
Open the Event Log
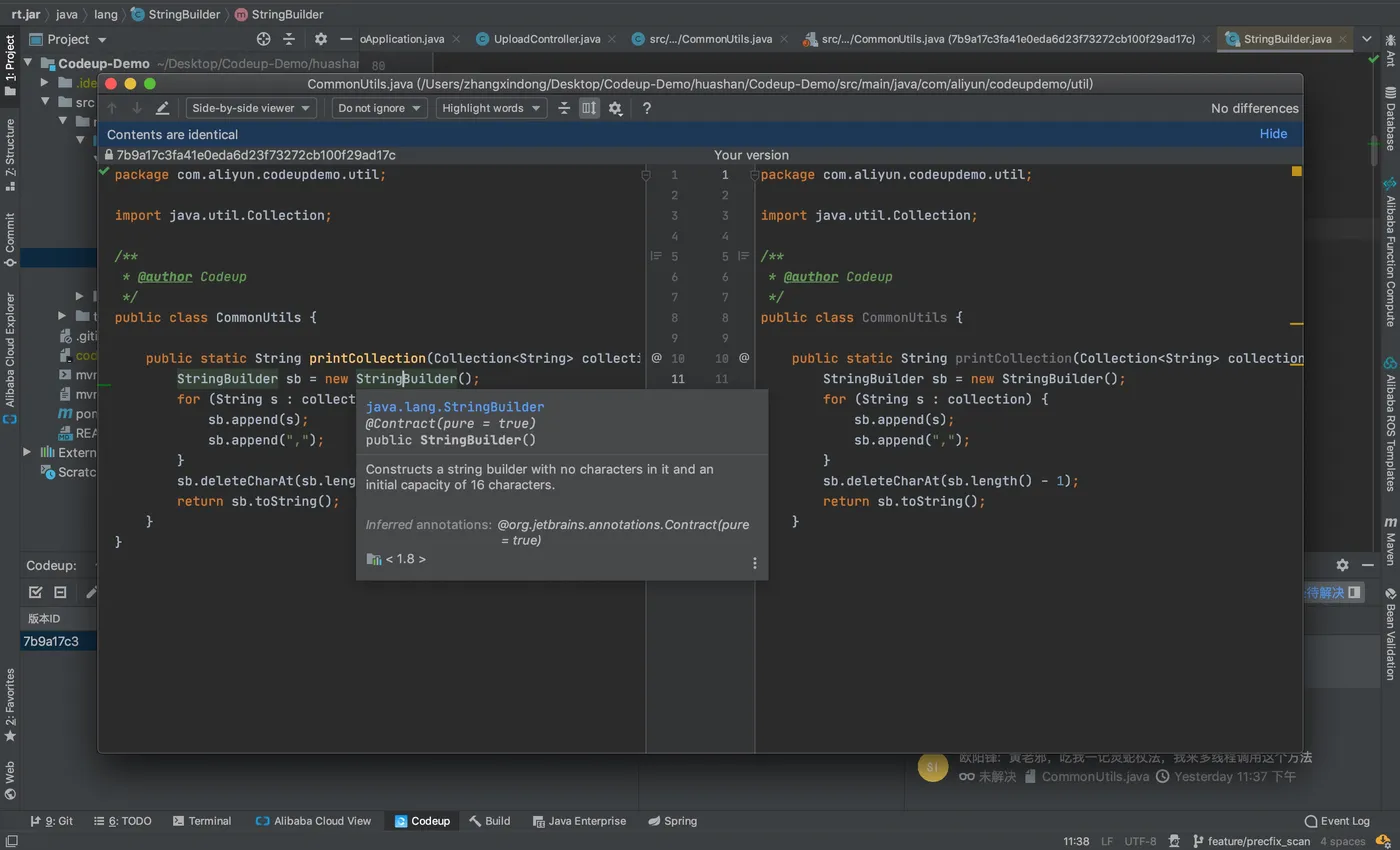pos(1337,821)
